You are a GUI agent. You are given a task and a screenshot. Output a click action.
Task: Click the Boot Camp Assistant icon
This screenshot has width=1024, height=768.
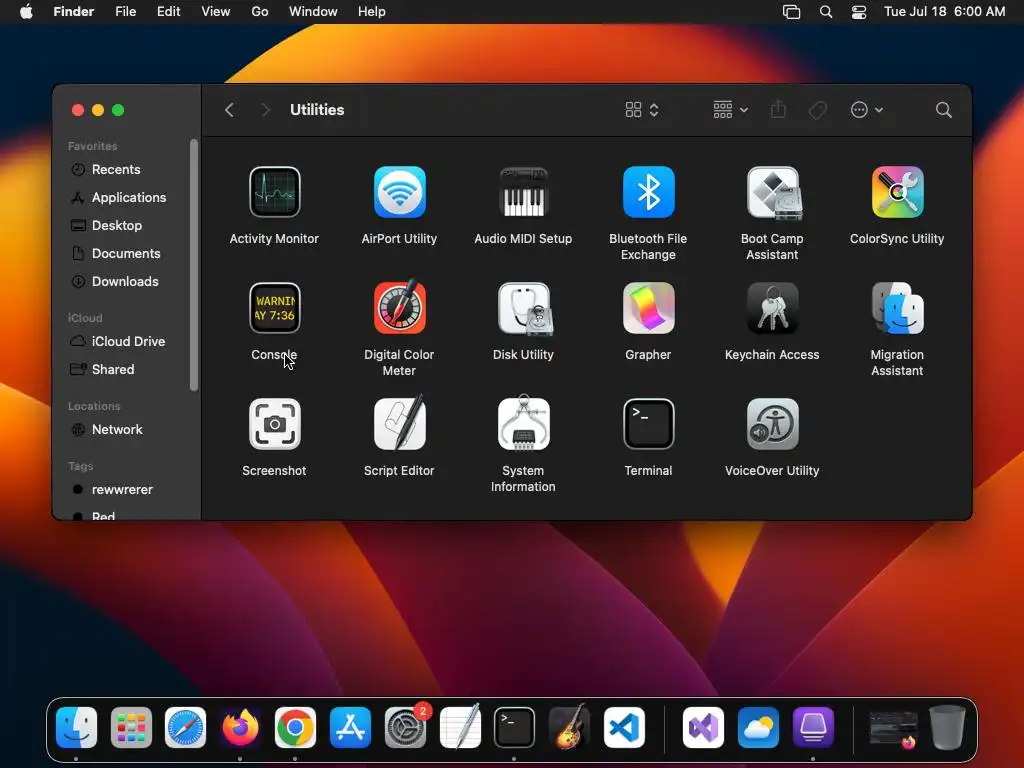click(x=773, y=192)
